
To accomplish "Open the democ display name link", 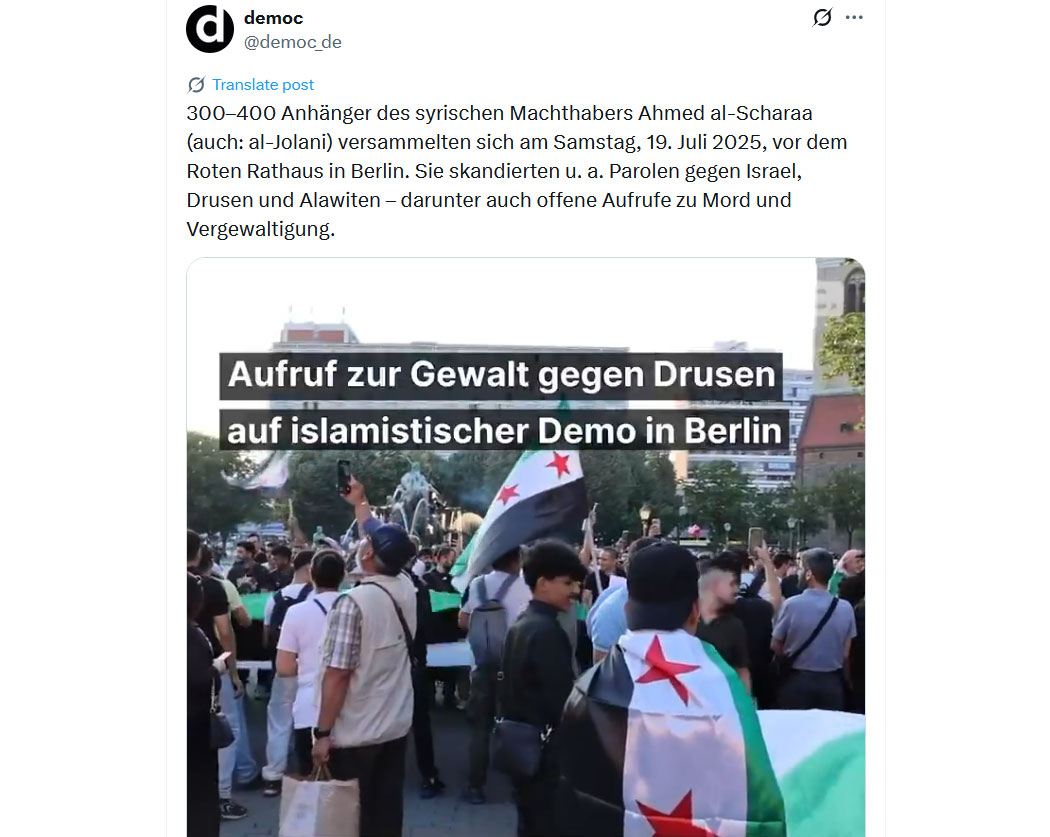I will (x=273, y=18).
